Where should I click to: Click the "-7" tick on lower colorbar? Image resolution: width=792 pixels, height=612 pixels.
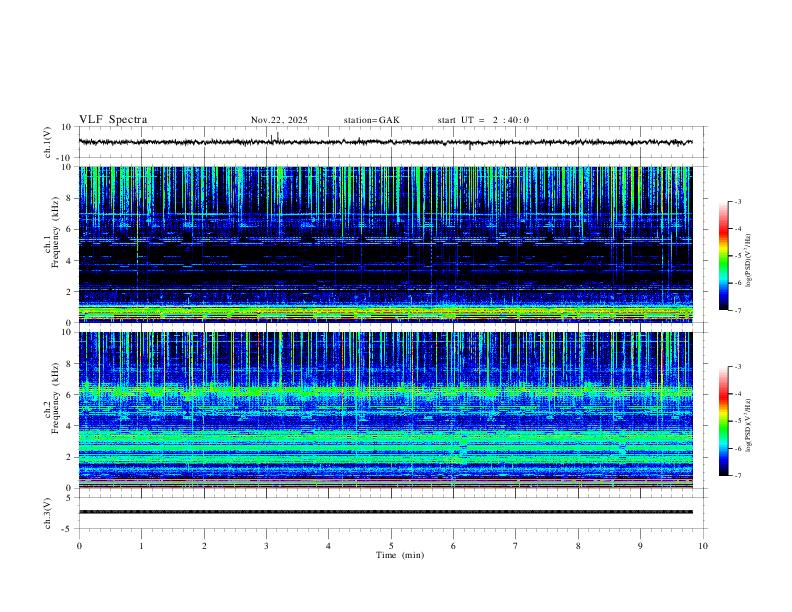pyautogui.click(x=738, y=475)
